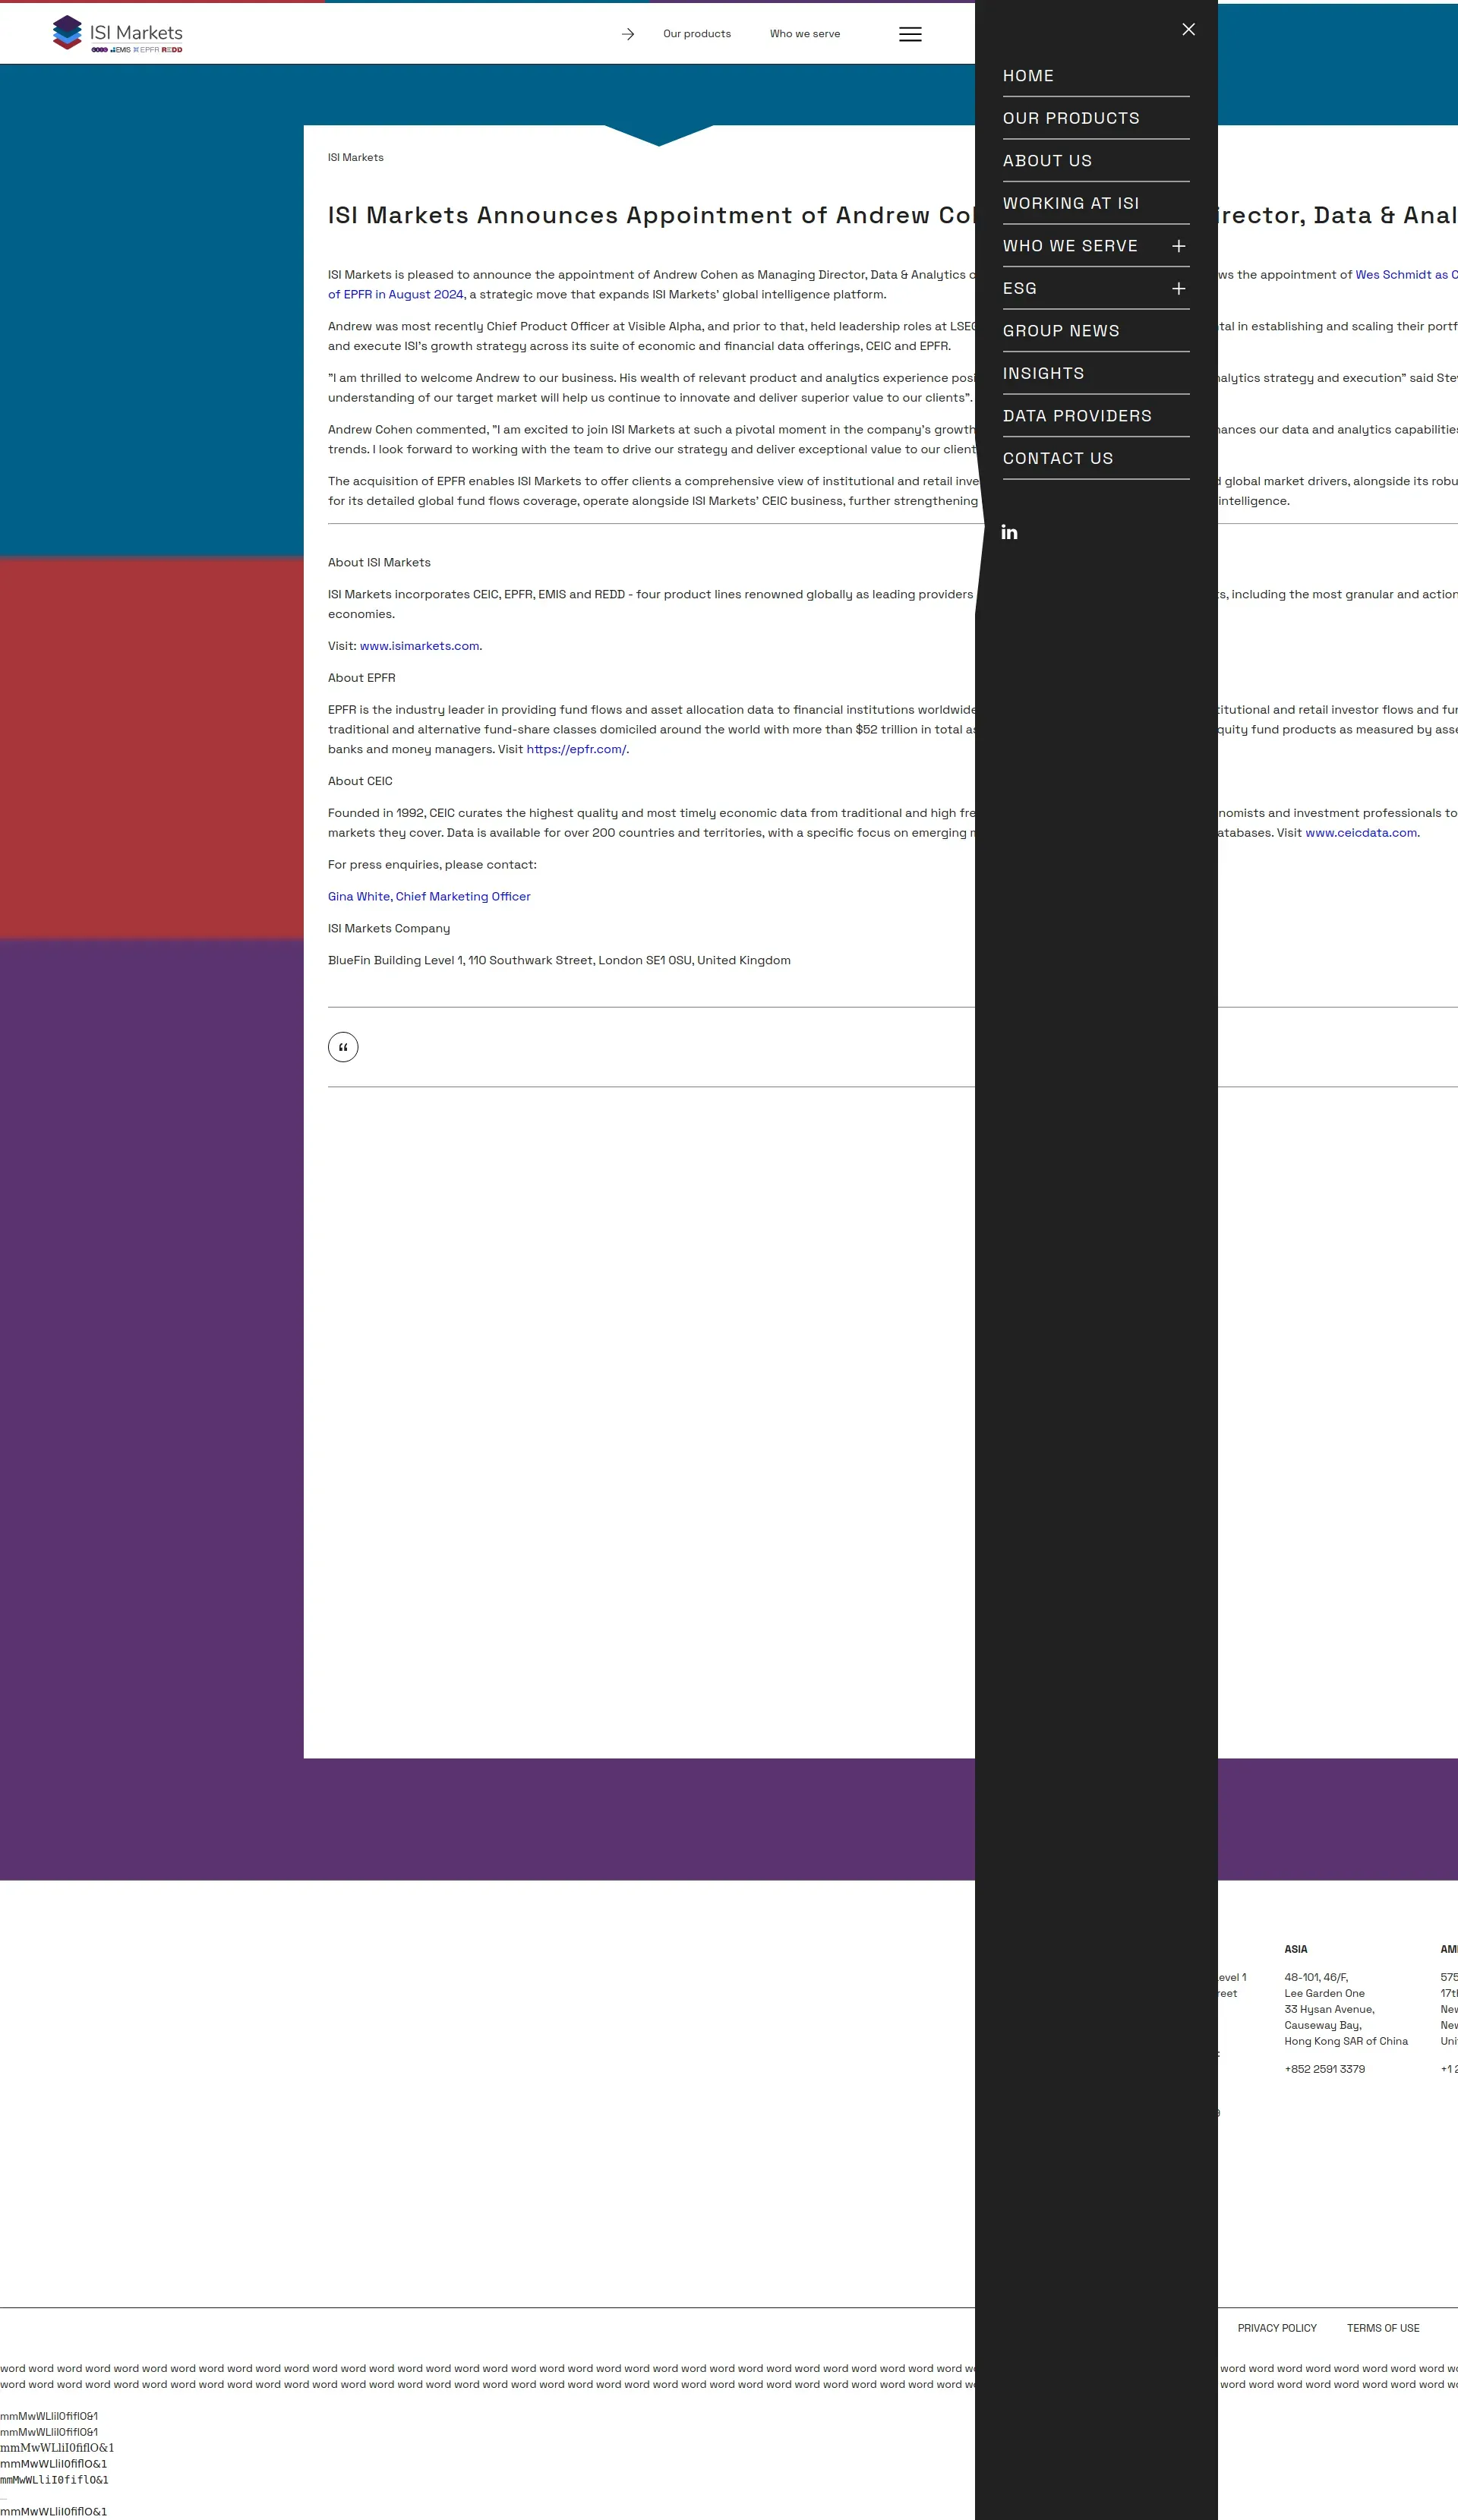Click the ISI Markets breadcrumb label
1458x2520 pixels.
[x=356, y=158]
